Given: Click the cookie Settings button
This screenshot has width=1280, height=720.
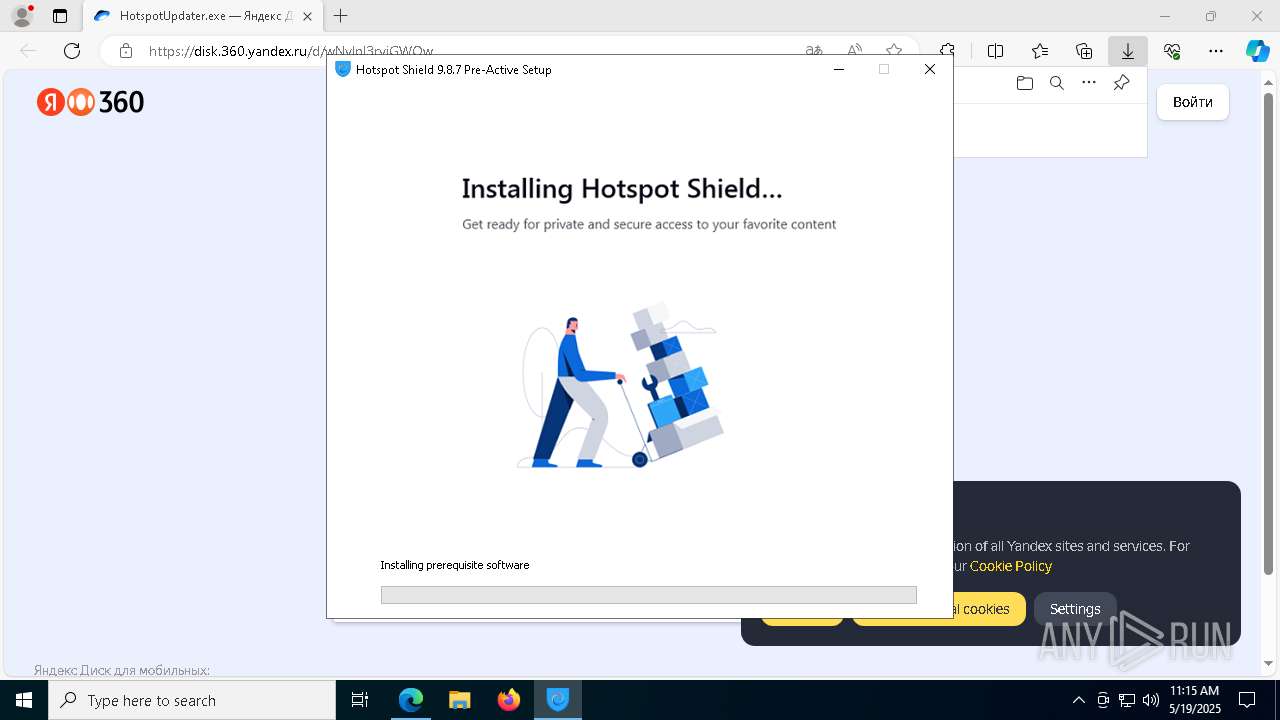Looking at the screenshot, I should pos(1075,609).
